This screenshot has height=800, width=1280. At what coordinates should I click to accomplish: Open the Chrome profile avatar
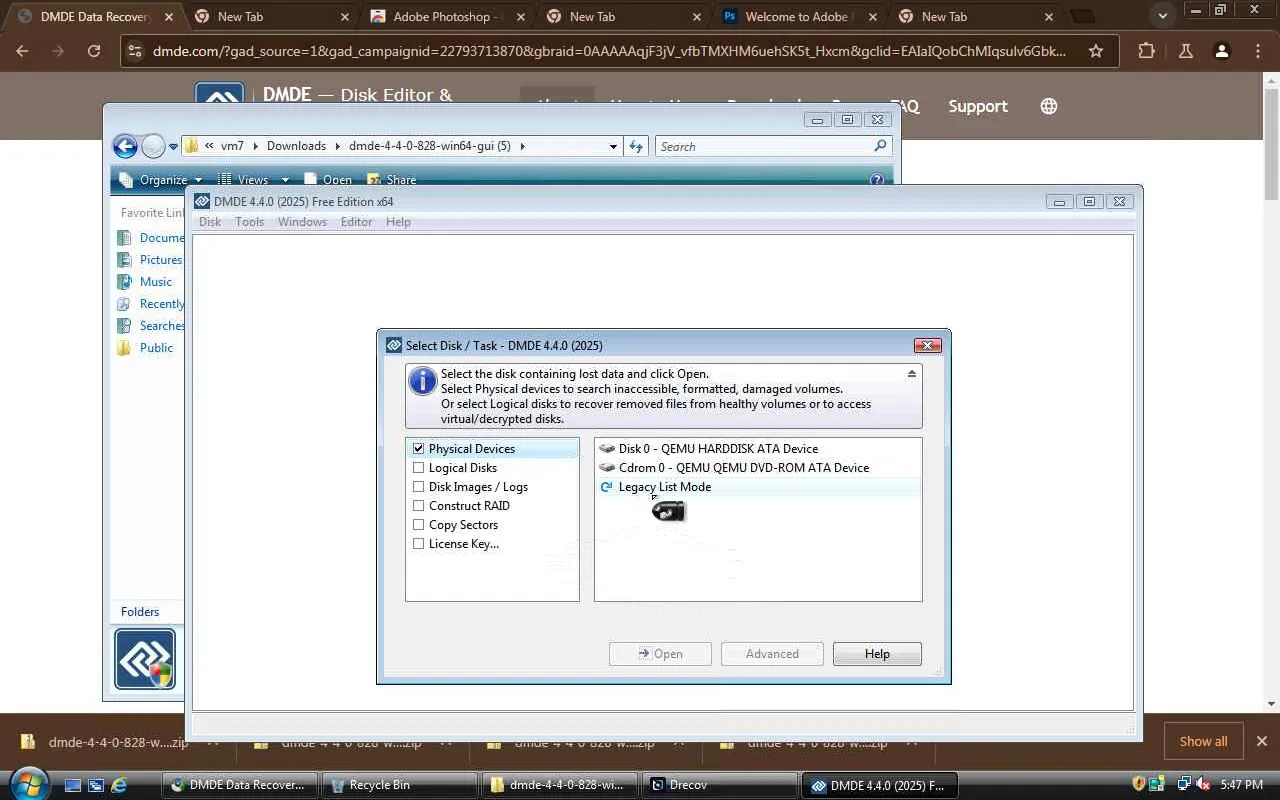click(x=1221, y=51)
